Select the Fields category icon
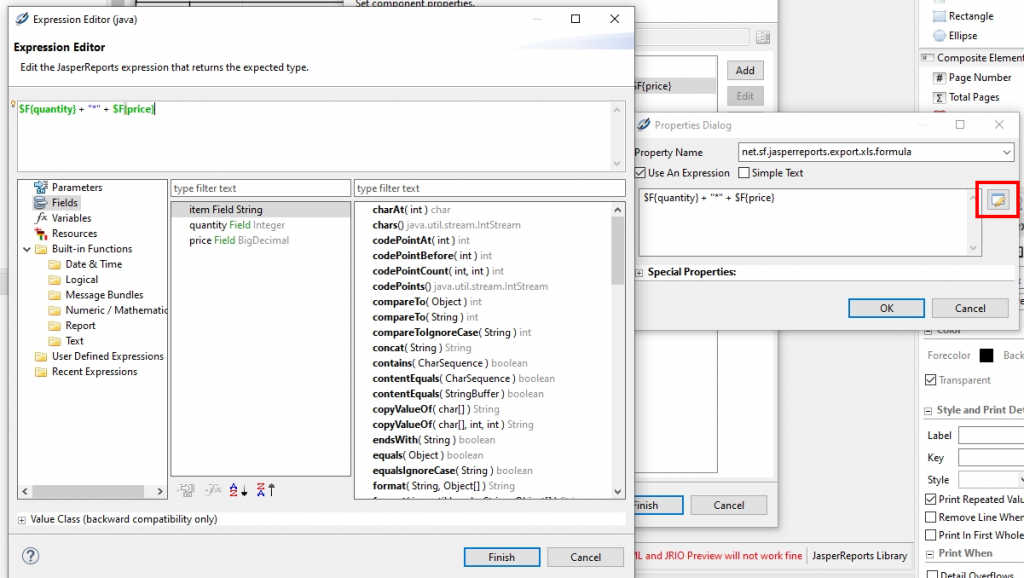This screenshot has height=578, width=1024. tap(40, 203)
